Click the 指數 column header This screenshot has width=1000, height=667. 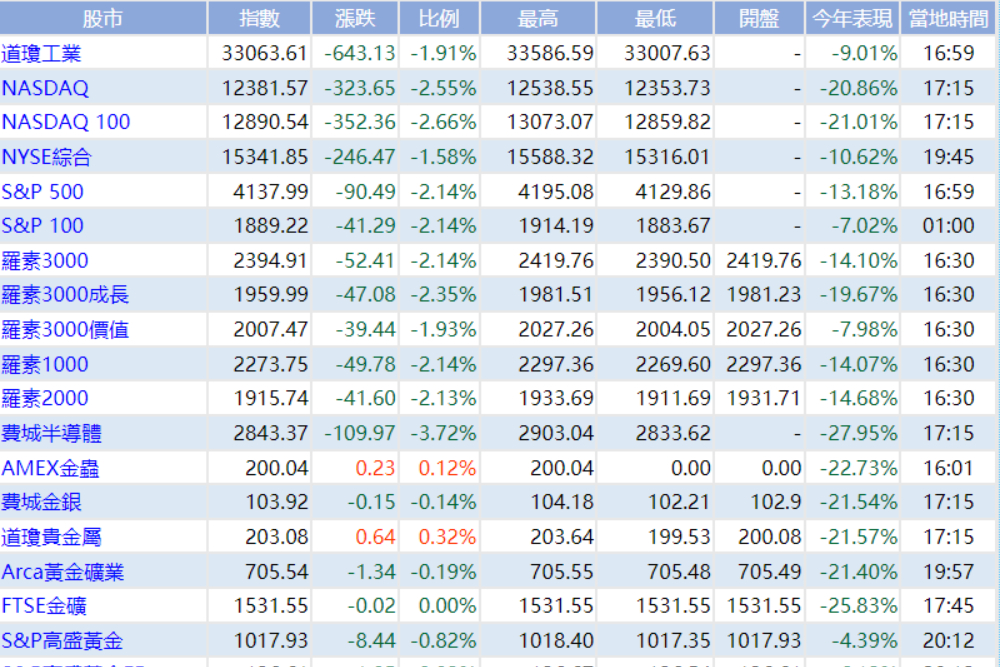tap(260, 18)
